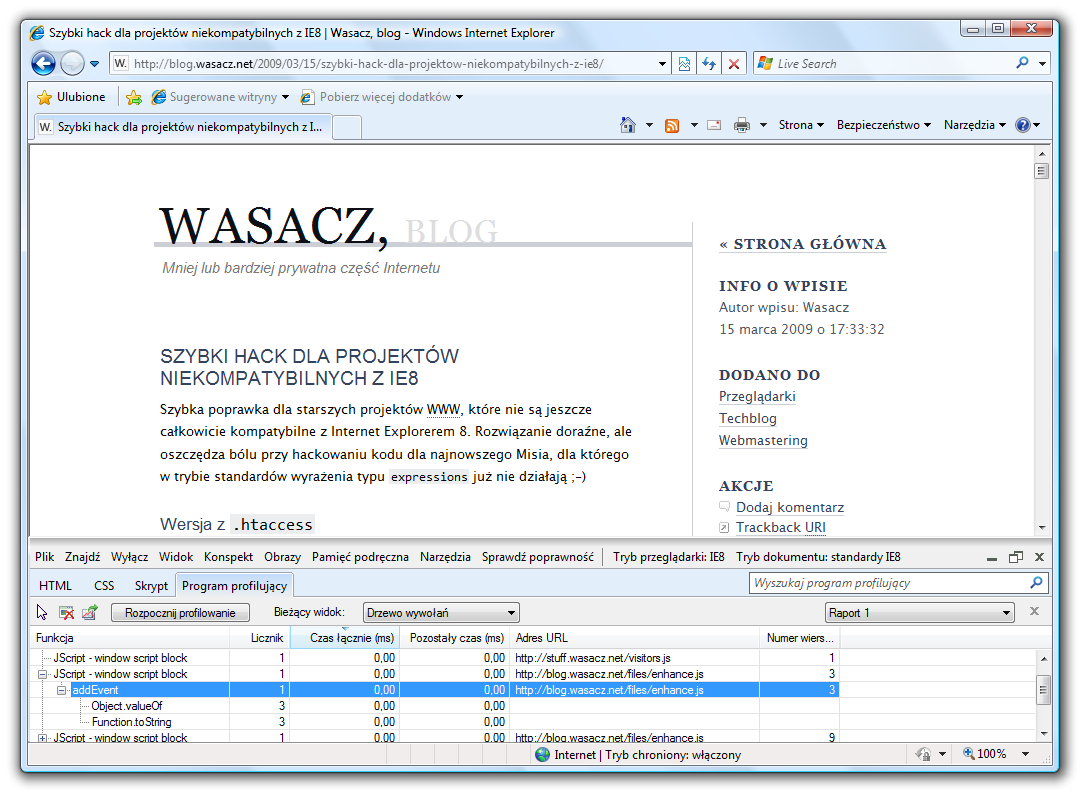Screen dimensions: 1080x794
Task: Open the Bieżący widok Drzewo wywołań dropdown
Action: coord(441,613)
